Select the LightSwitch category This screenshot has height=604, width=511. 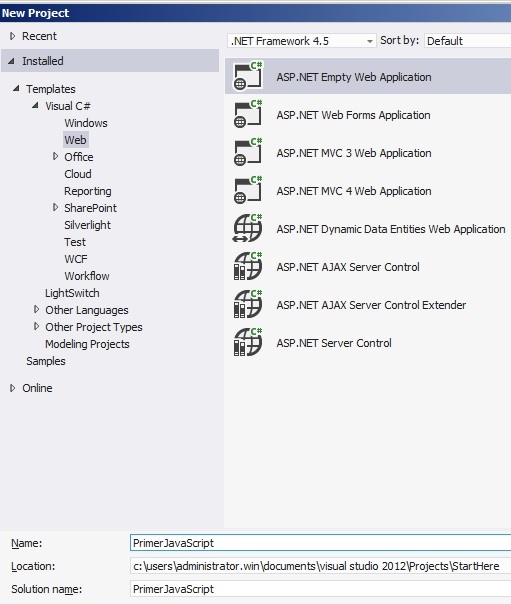tap(72, 293)
